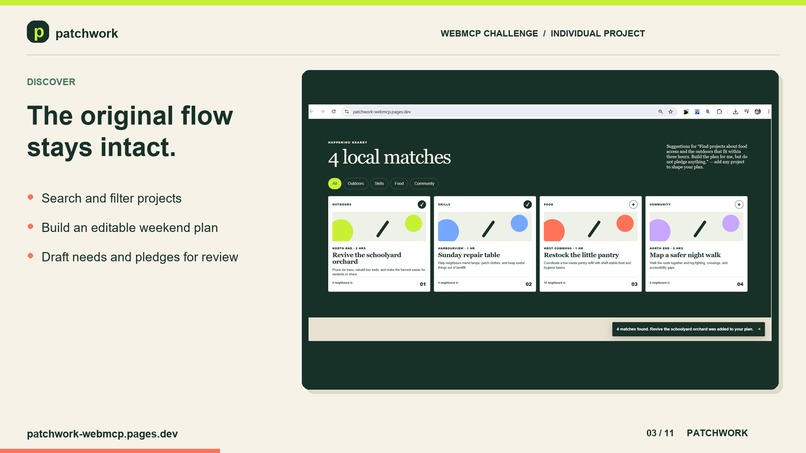The width and height of the screenshot is (806, 453).
Task: Bookmark the page with the star icon
Action: pos(670,112)
